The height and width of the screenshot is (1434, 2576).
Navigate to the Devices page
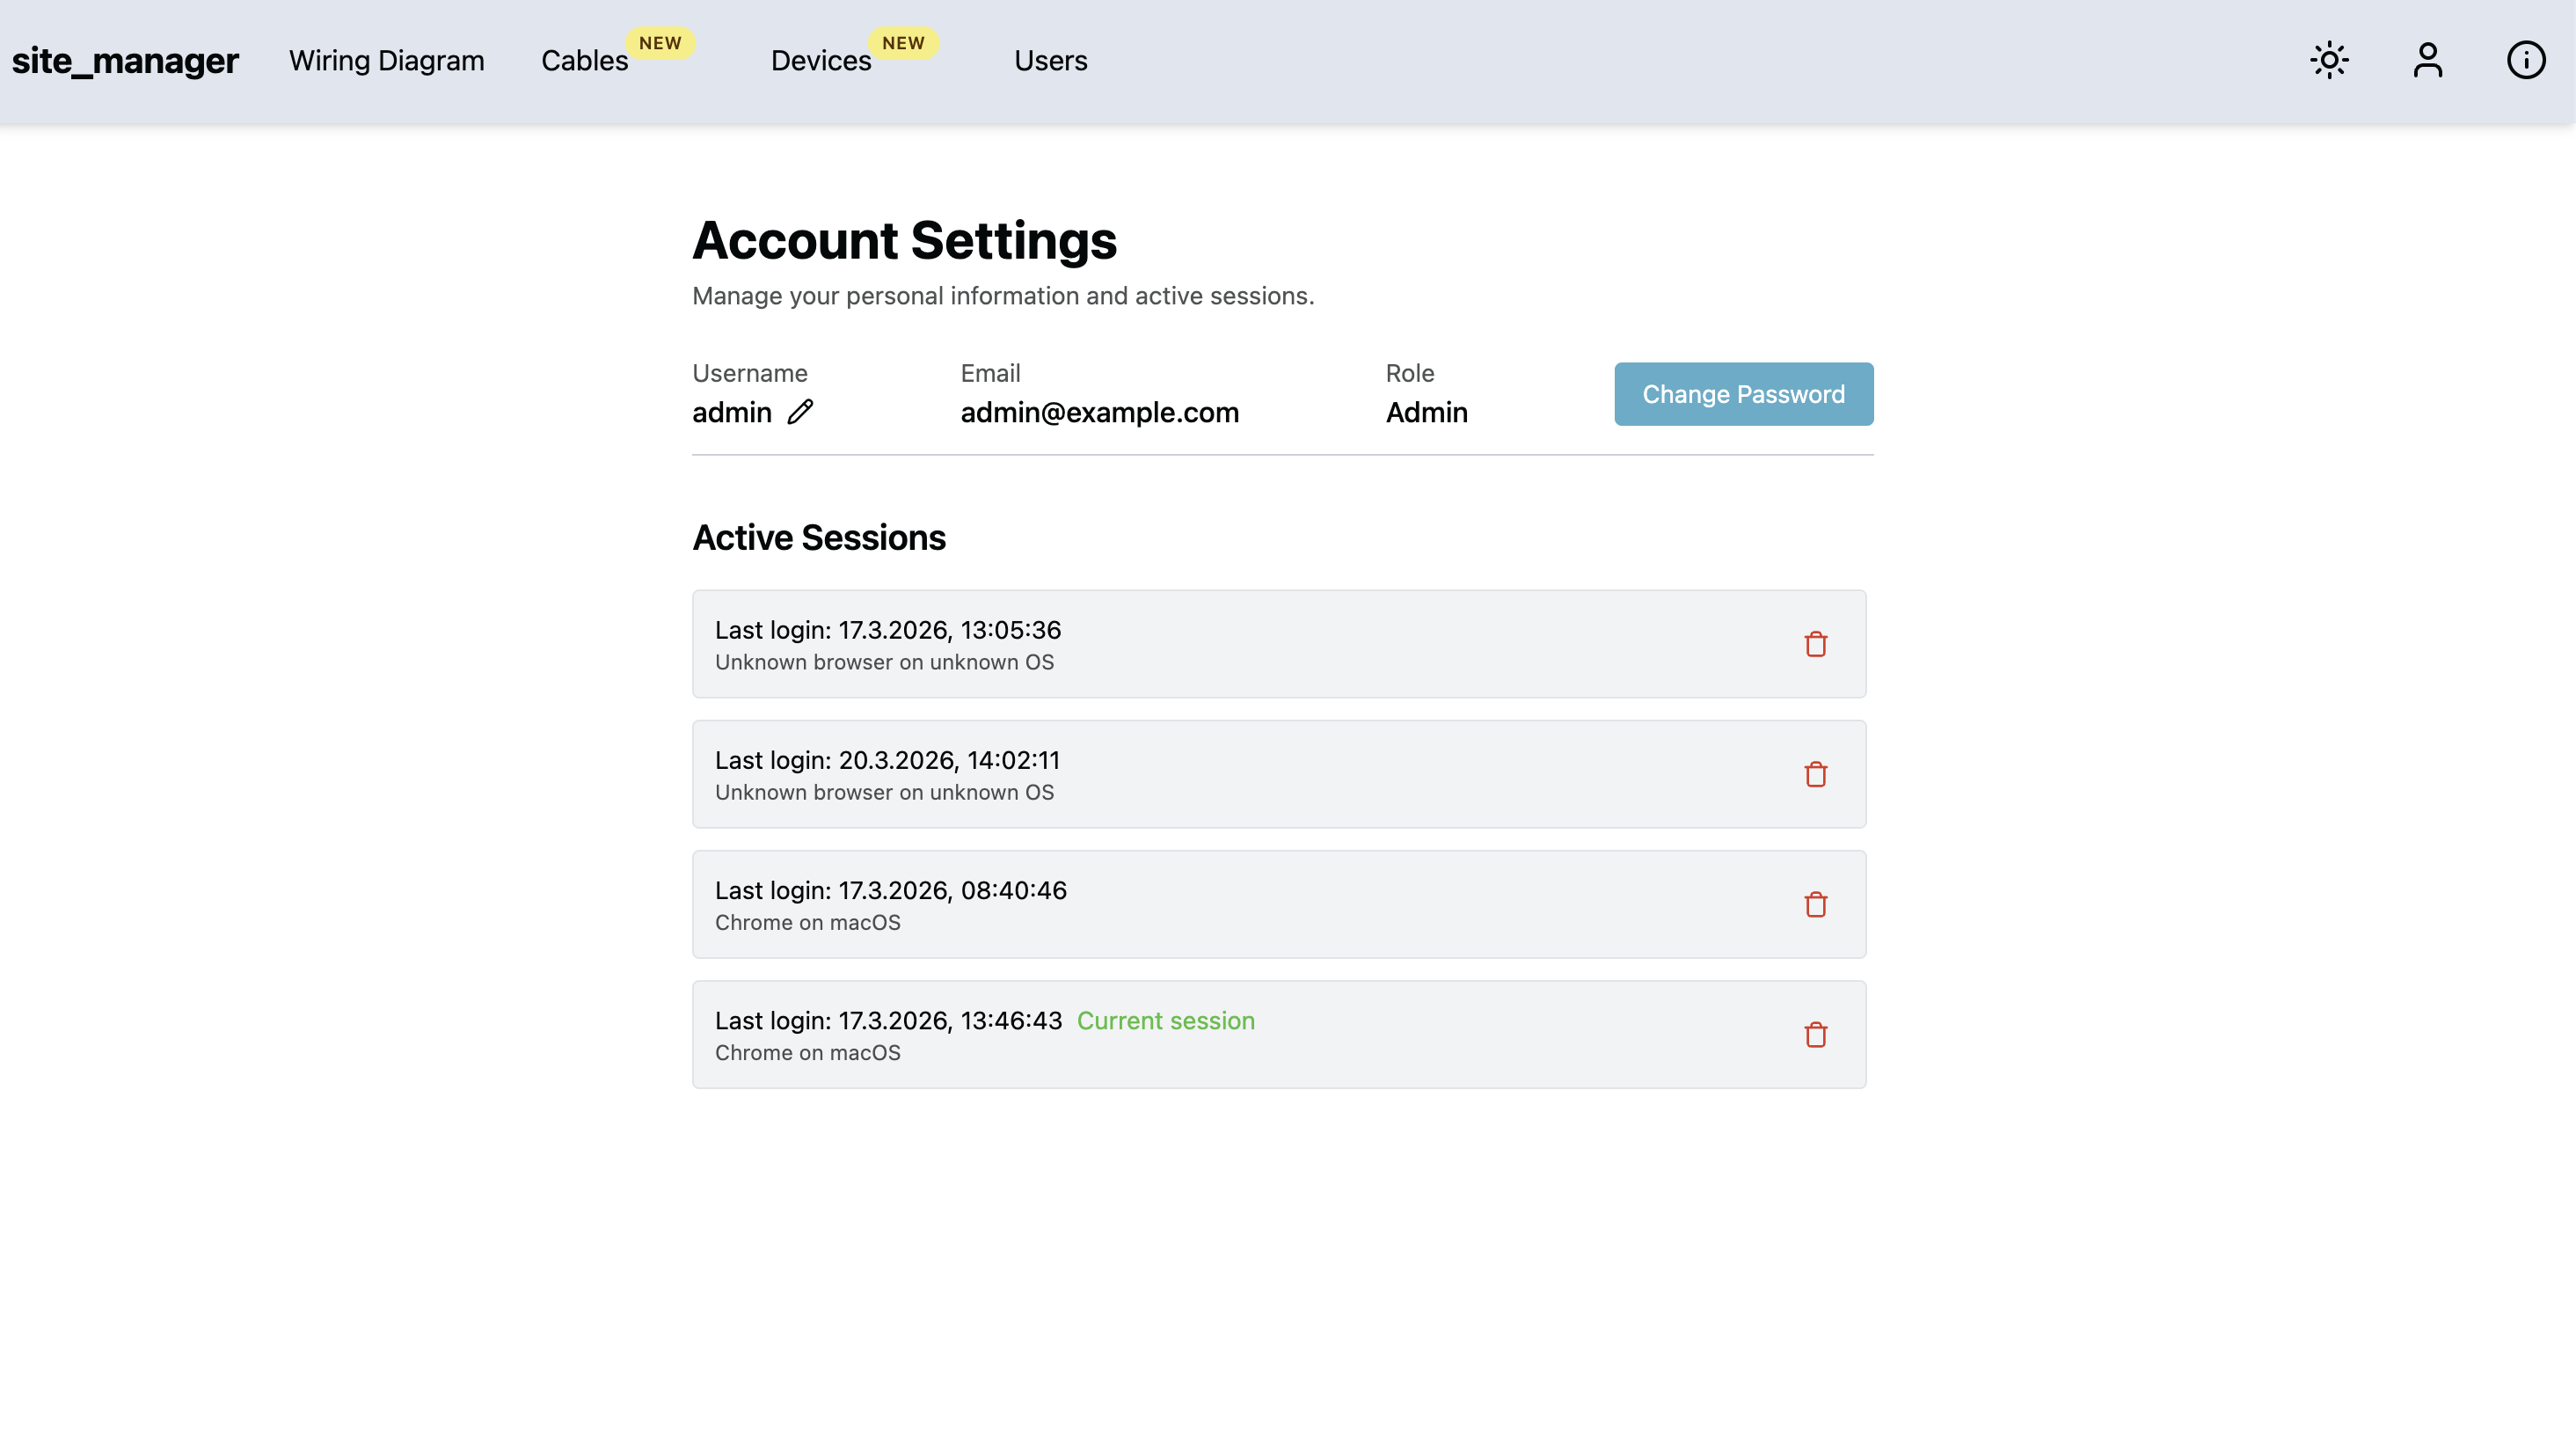click(820, 61)
